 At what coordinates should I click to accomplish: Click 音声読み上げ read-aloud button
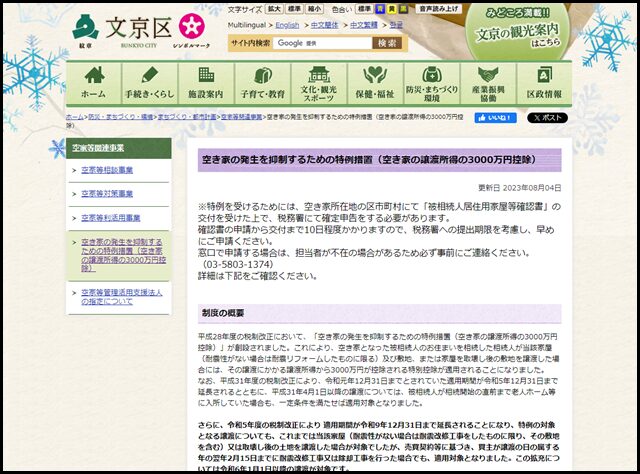point(439,9)
